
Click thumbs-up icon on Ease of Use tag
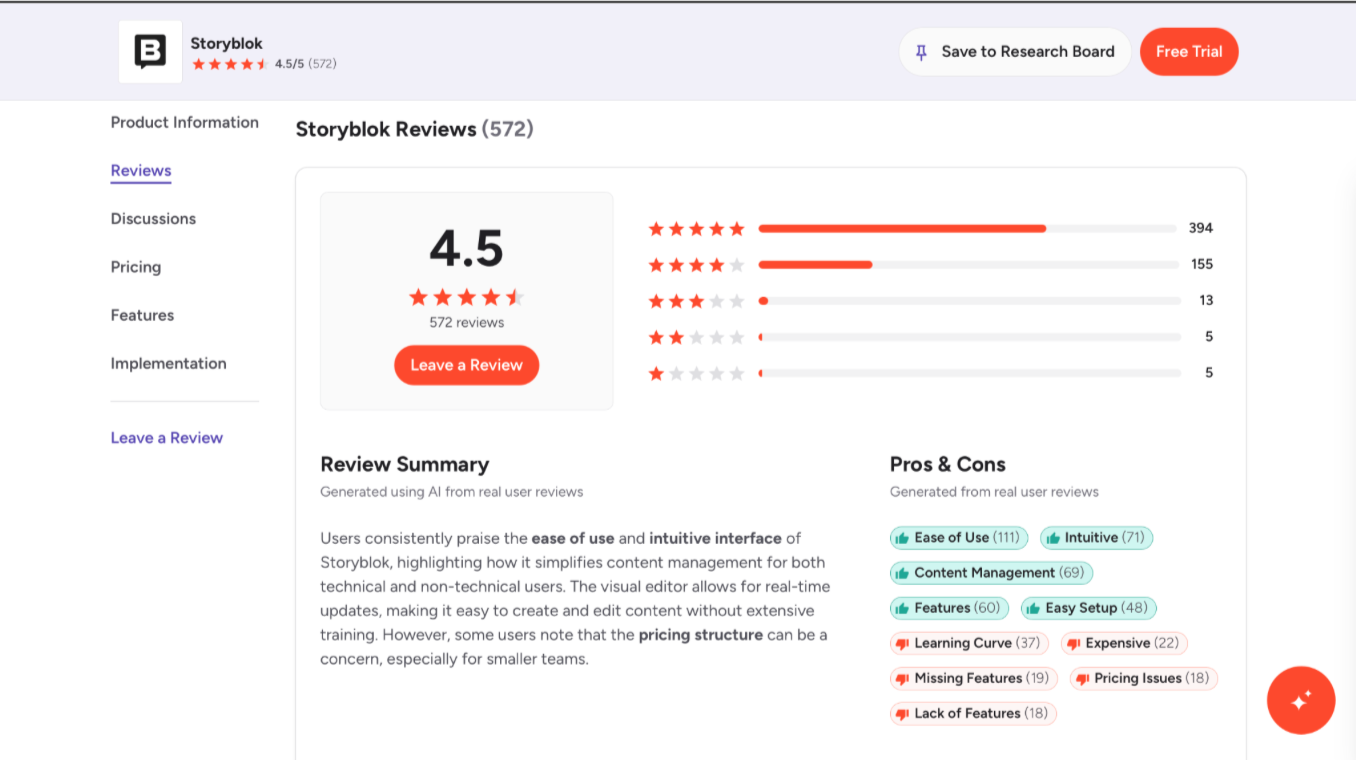902,538
